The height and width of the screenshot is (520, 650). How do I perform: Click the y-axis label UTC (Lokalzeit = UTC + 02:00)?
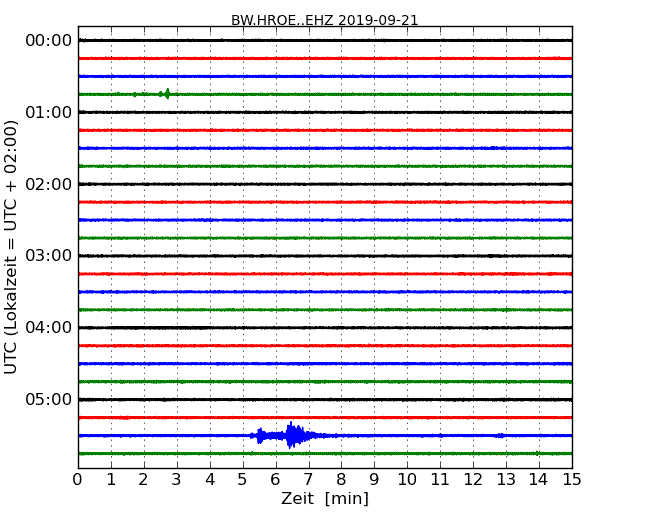[x=11, y=247]
